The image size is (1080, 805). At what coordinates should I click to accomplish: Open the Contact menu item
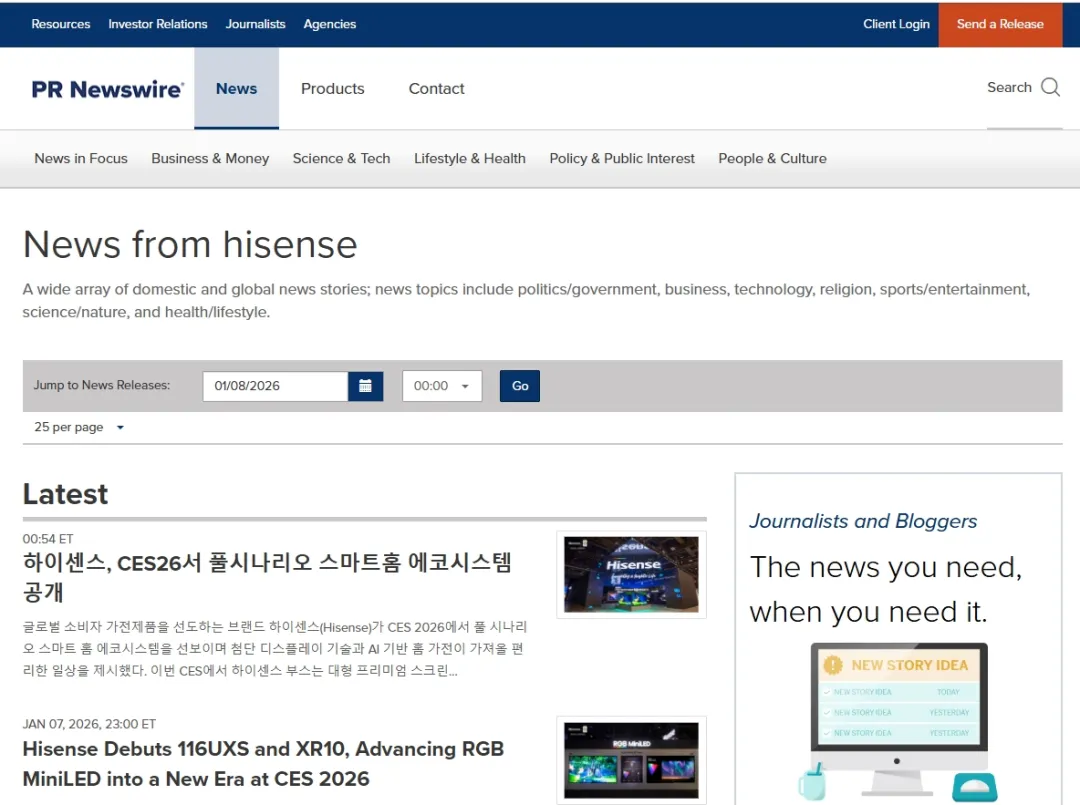(436, 89)
